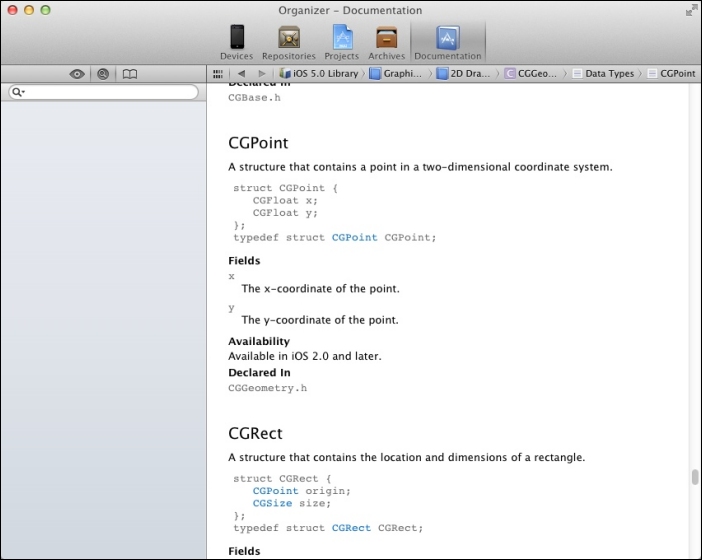
Task: Go back with the left arrow
Action: pyautogui.click(x=242, y=73)
